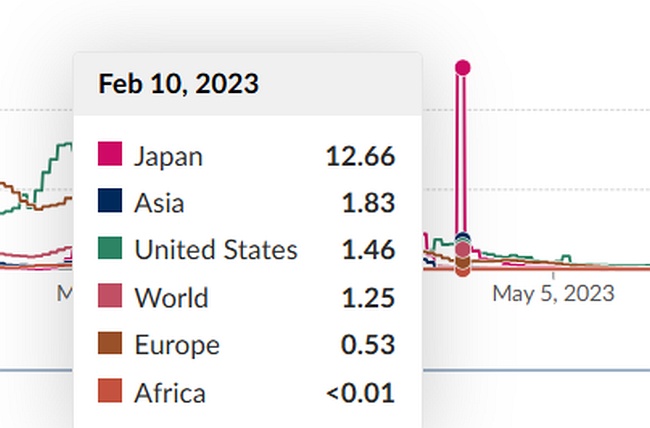Click the pink Japan color swatch
650x428 pixels.
coord(110,155)
